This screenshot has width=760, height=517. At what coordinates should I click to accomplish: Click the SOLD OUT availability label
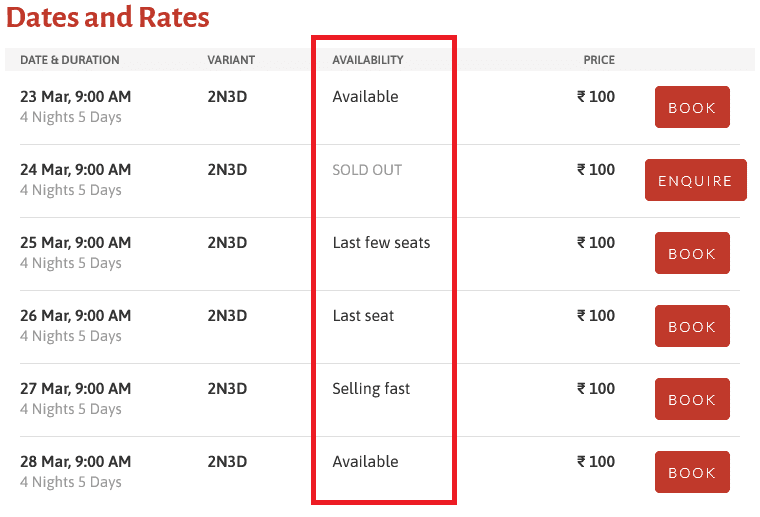(x=367, y=170)
